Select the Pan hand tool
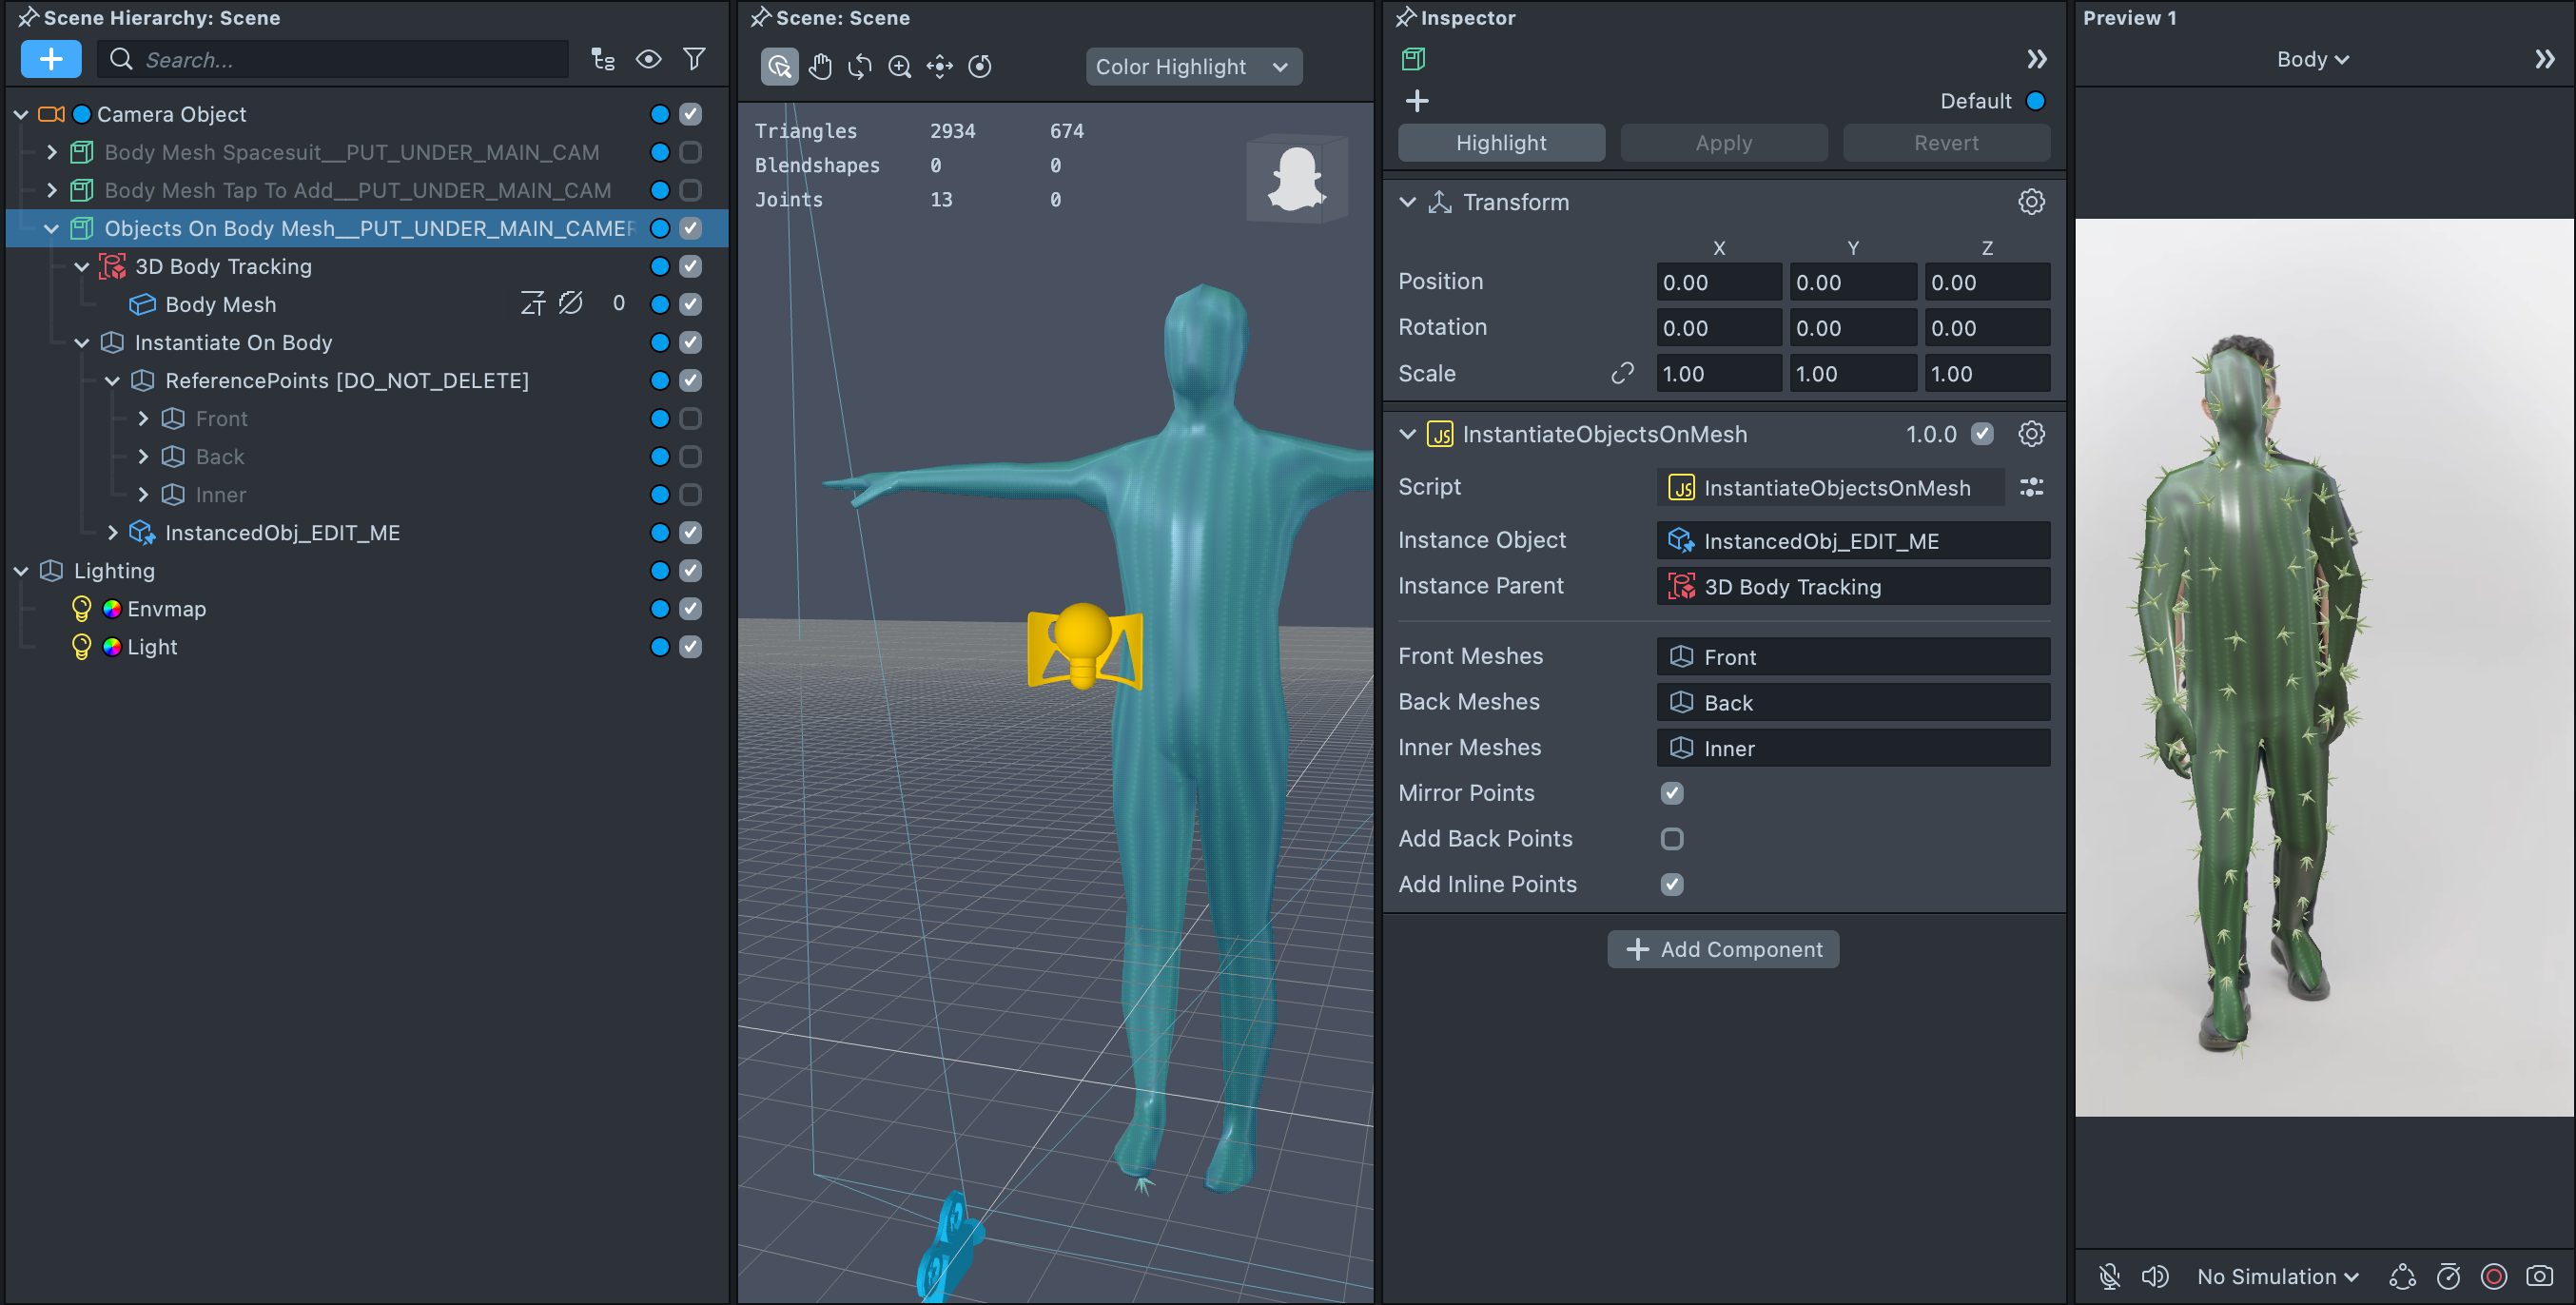 (x=819, y=66)
